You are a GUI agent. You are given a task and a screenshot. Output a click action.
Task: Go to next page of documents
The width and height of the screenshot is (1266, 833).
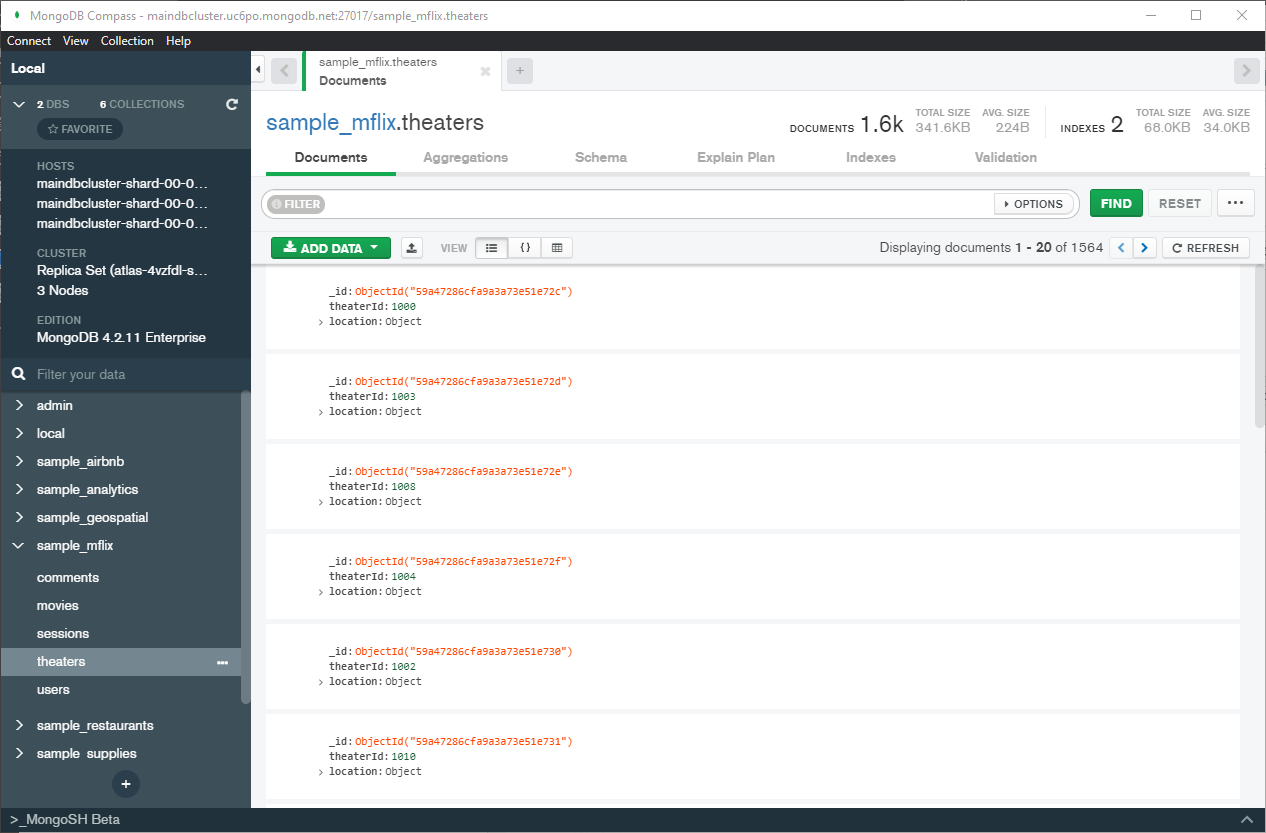(1144, 247)
